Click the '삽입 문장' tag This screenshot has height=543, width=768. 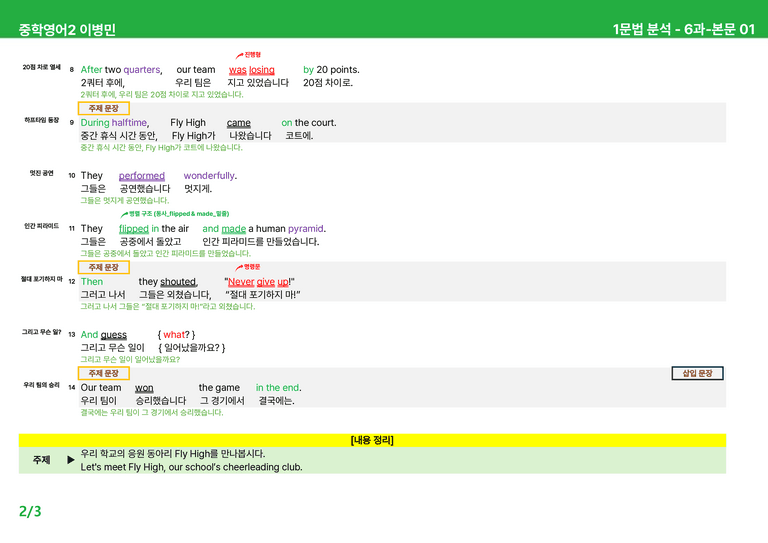click(697, 373)
